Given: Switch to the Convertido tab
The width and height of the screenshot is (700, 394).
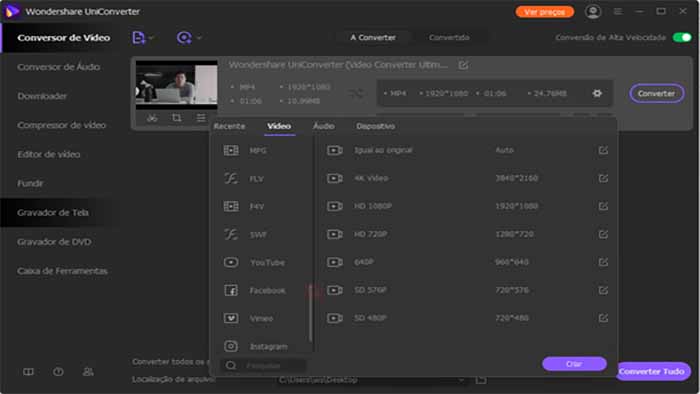Looking at the screenshot, I should tap(449, 37).
